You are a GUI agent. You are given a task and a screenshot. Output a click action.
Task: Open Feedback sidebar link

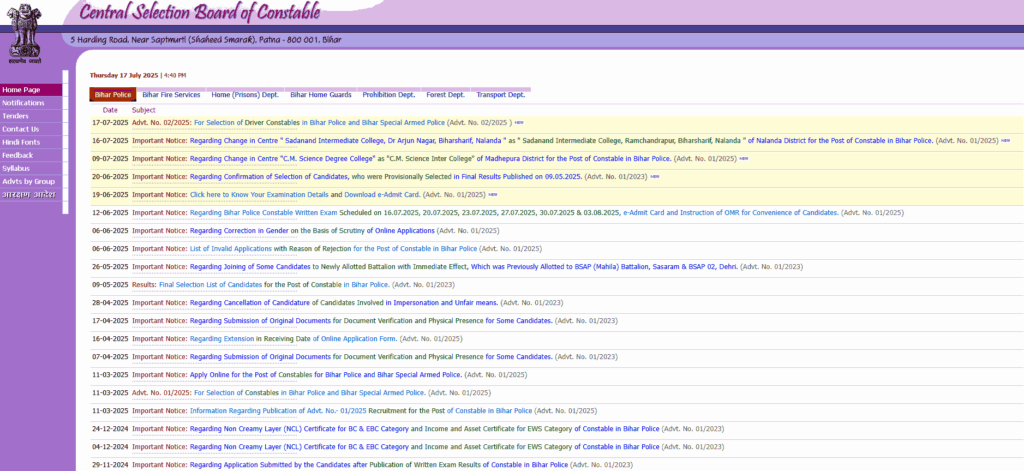pos(31,155)
